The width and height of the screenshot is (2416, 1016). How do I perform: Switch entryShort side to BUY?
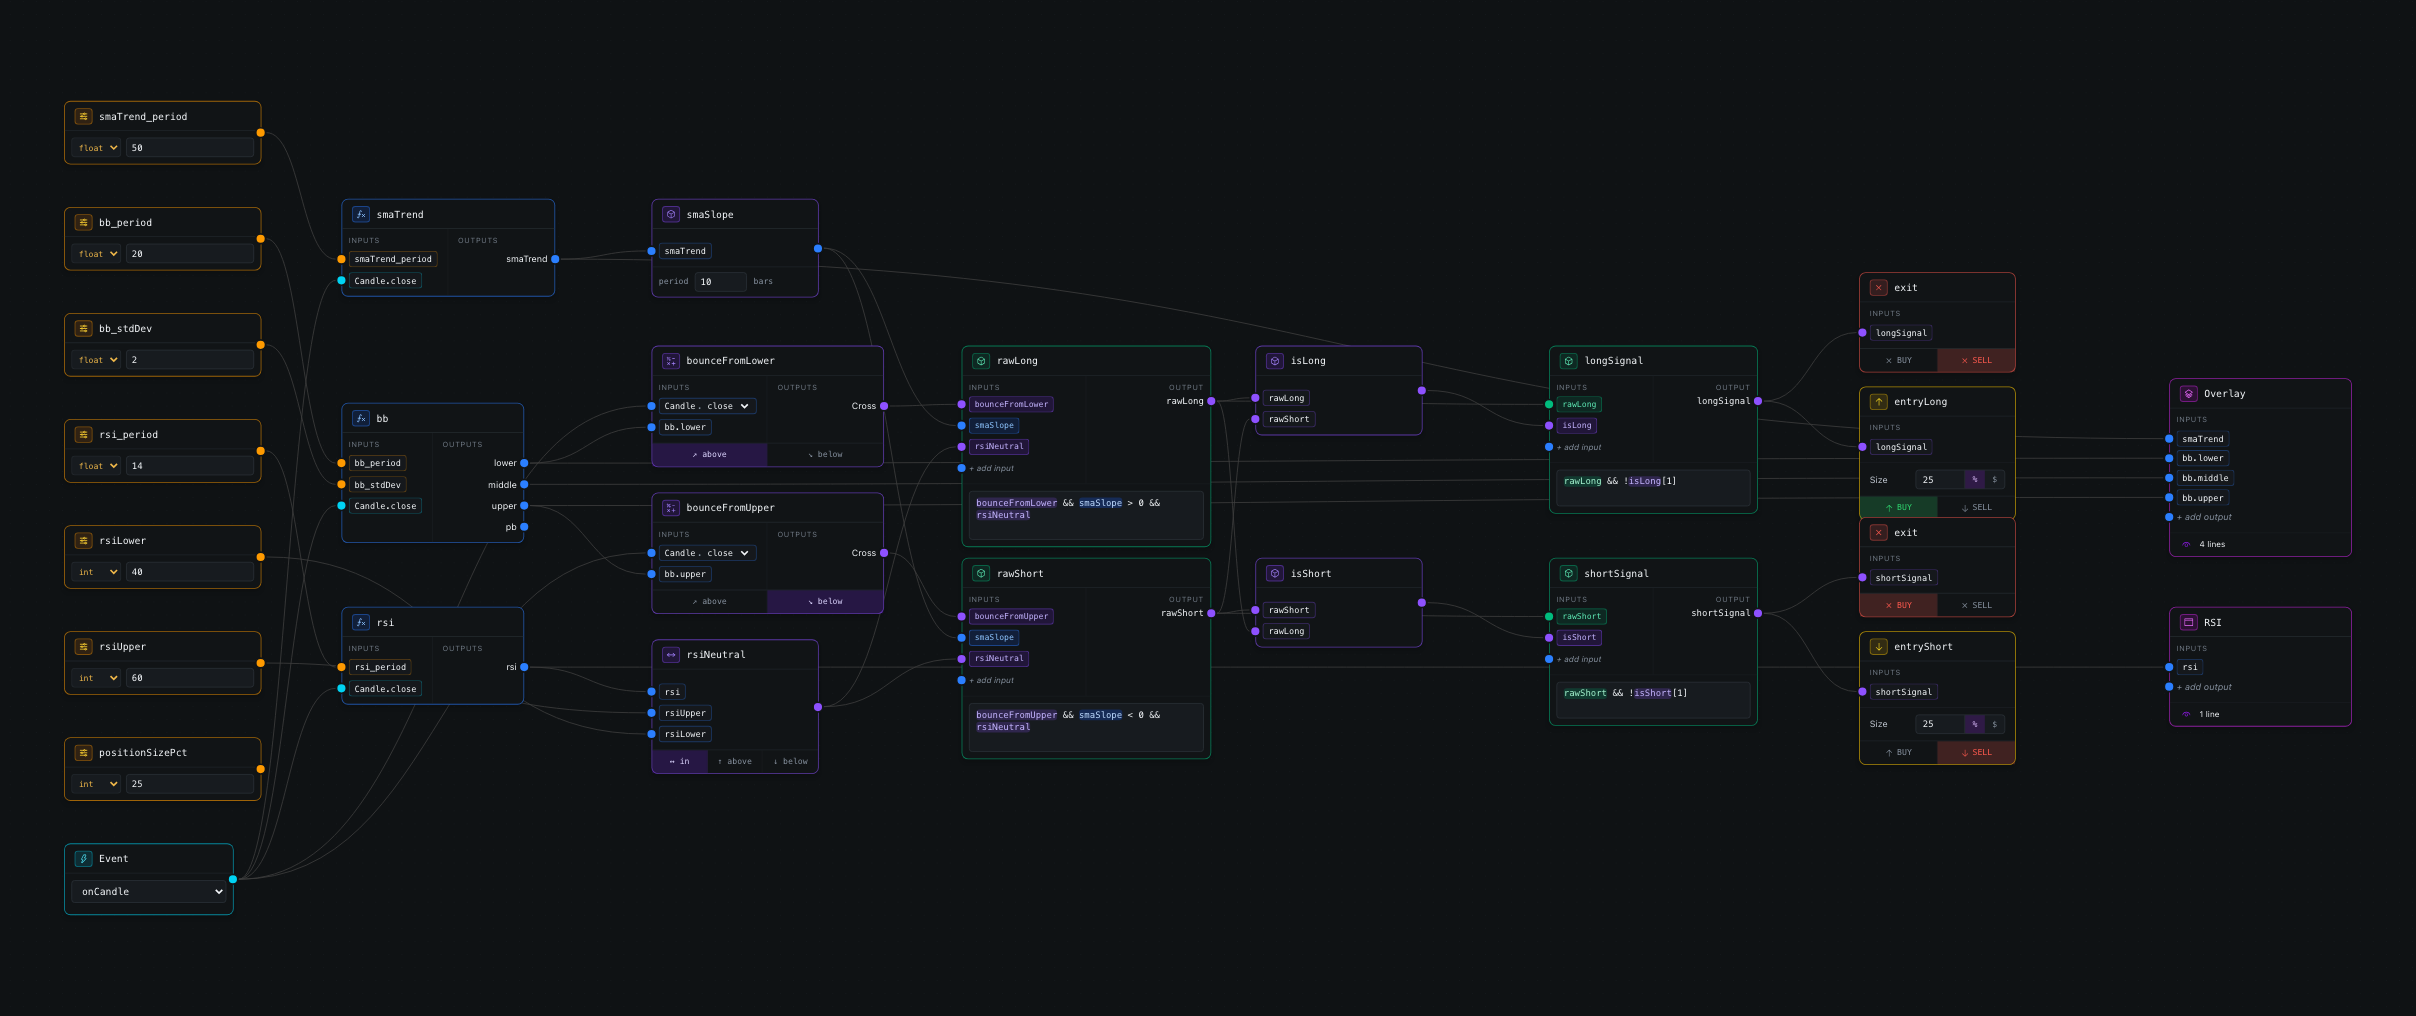click(x=1899, y=753)
